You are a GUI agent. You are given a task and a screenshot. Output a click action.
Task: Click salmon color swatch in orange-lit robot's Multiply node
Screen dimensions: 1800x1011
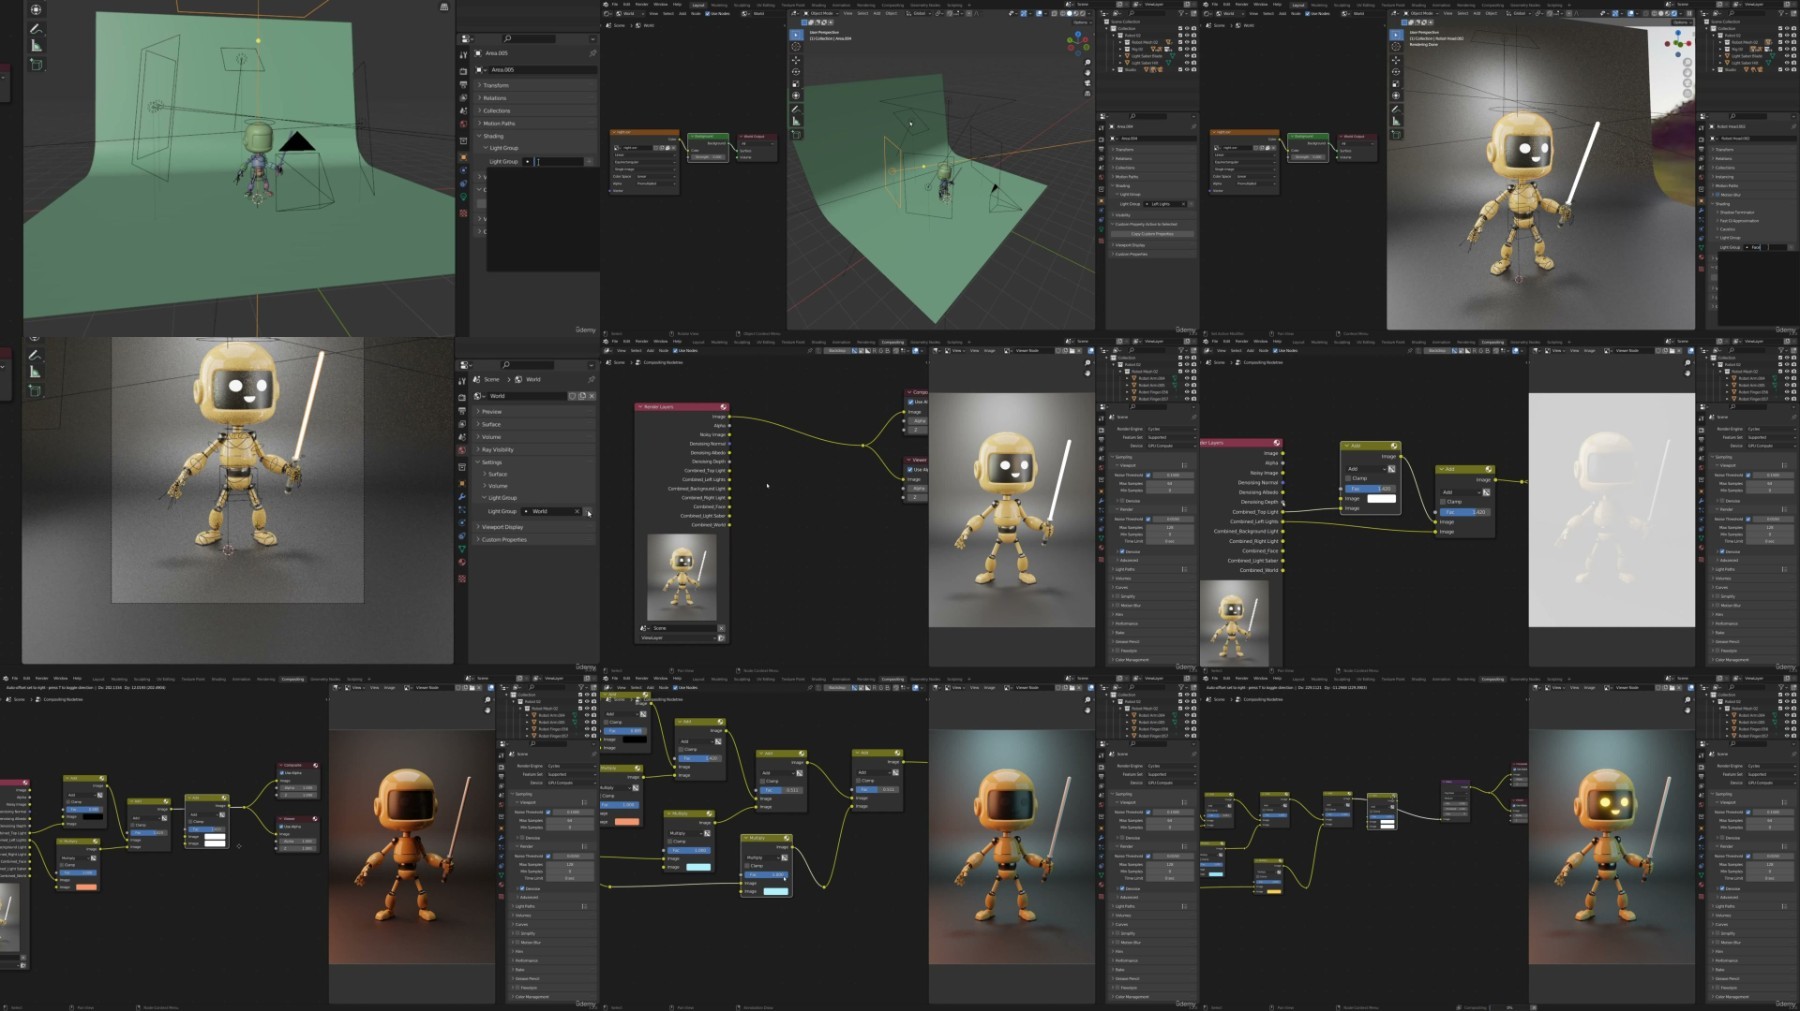tap(87, 887)
